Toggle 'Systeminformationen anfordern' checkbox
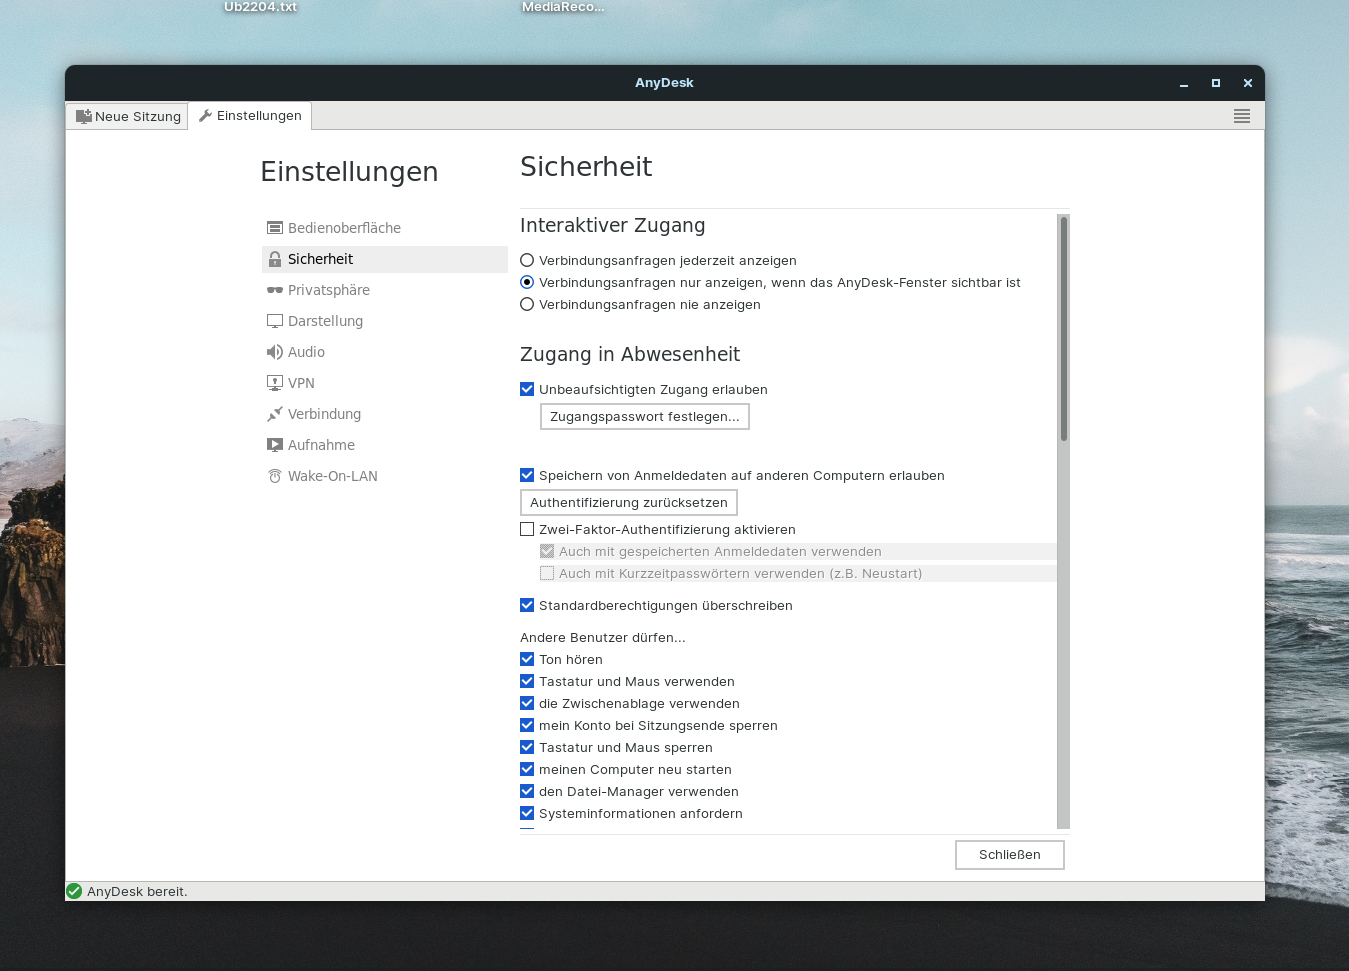Screen dimensions: 1349x971 point(527,813)
